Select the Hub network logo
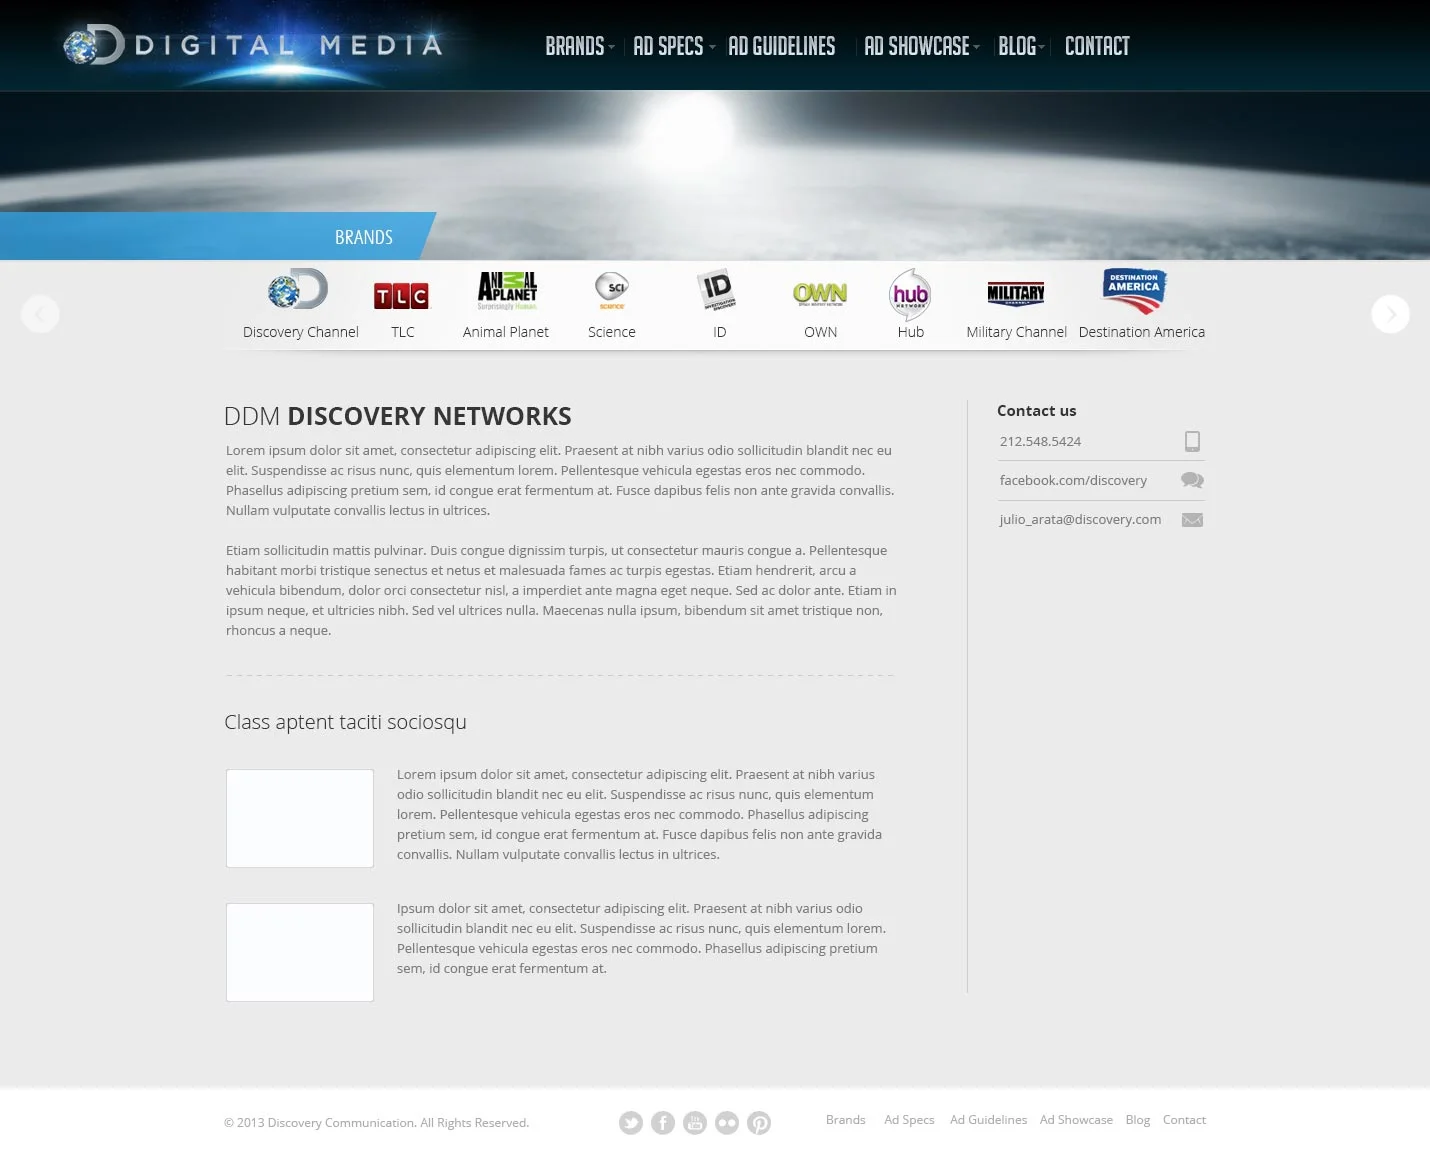 tap(910, 294)
